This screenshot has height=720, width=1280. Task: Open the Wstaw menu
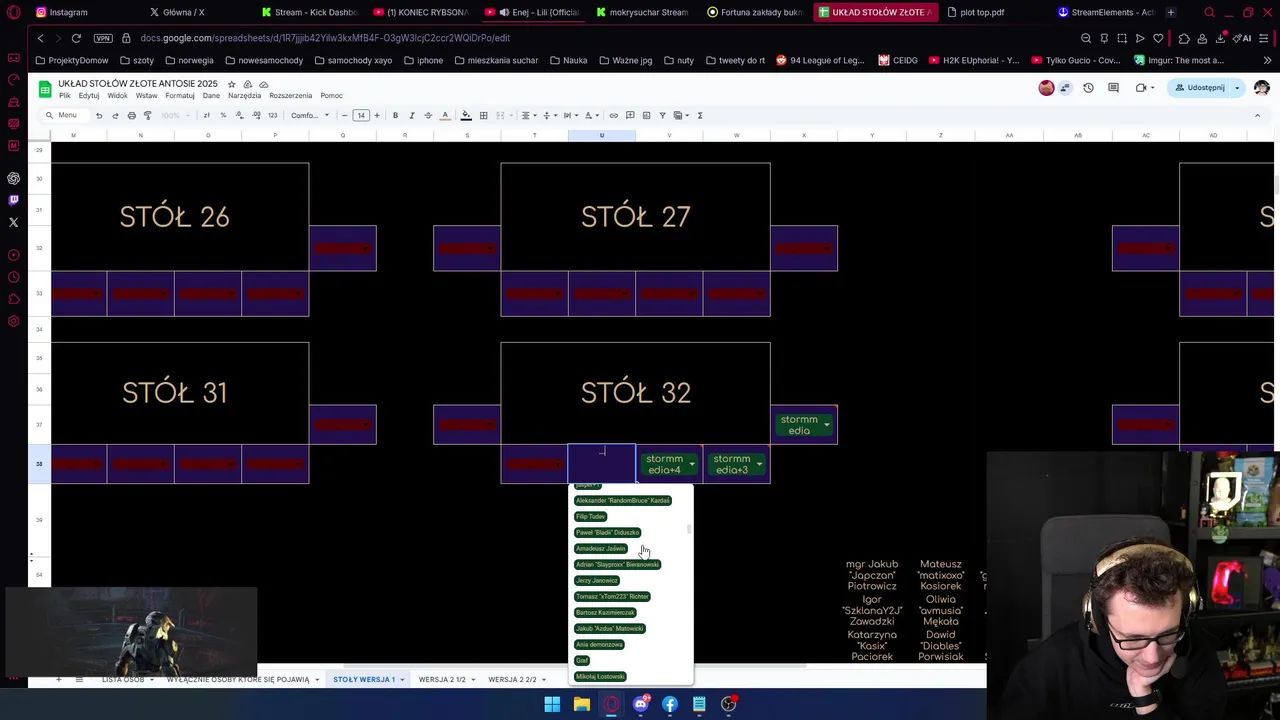[146, 96]
